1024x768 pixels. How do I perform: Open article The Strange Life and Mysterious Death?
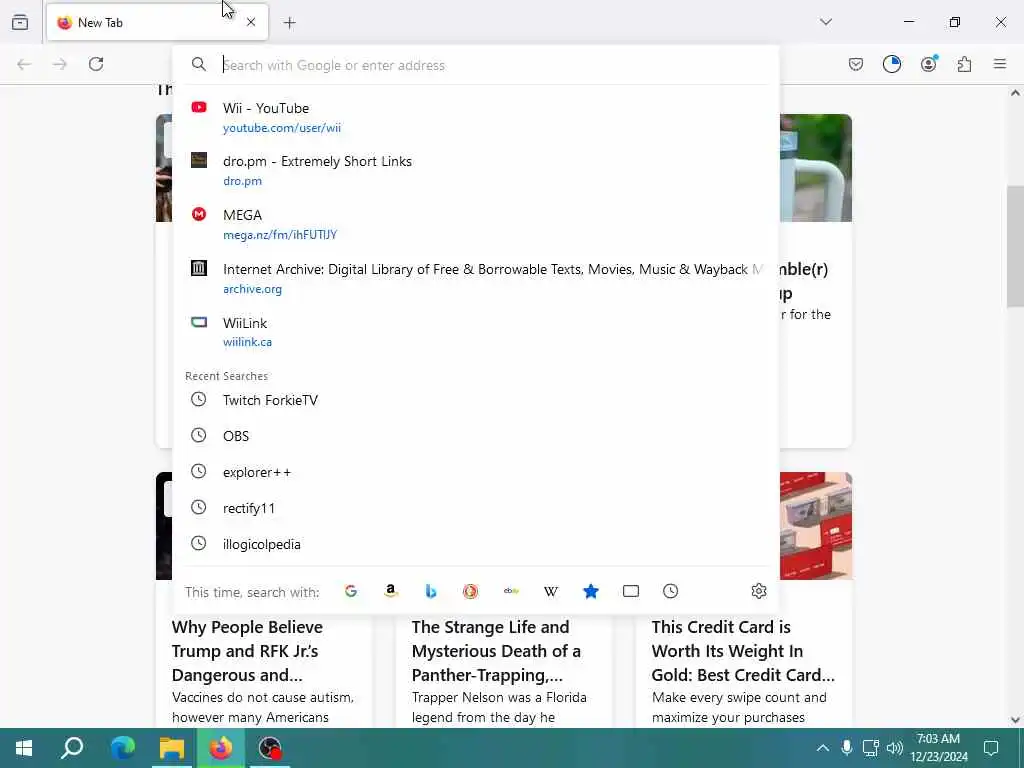(x=496, y=650)
